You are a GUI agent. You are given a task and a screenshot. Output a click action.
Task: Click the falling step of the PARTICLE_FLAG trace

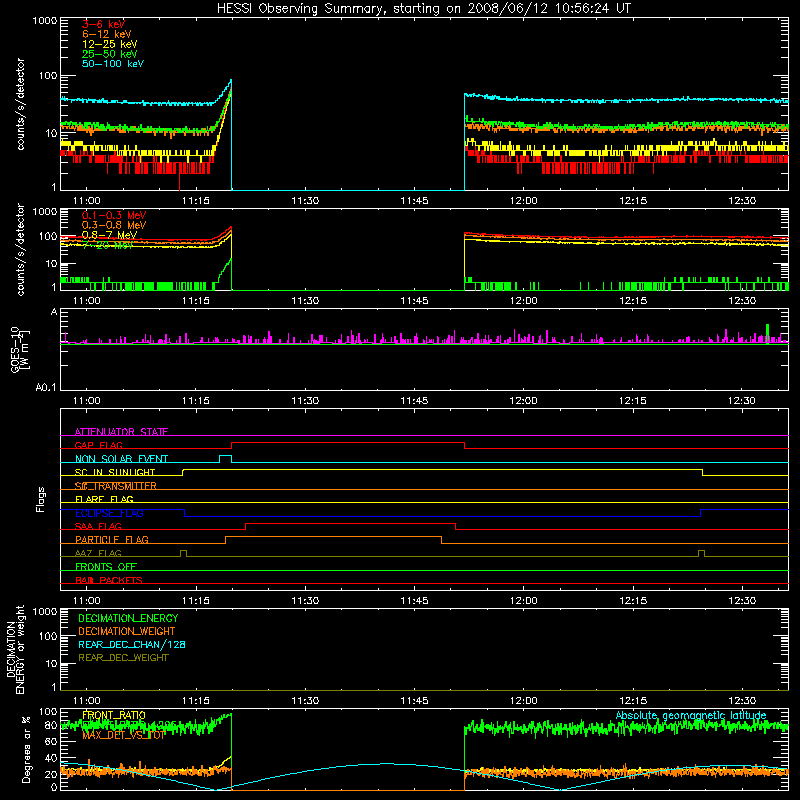click(x=441, y=540)
